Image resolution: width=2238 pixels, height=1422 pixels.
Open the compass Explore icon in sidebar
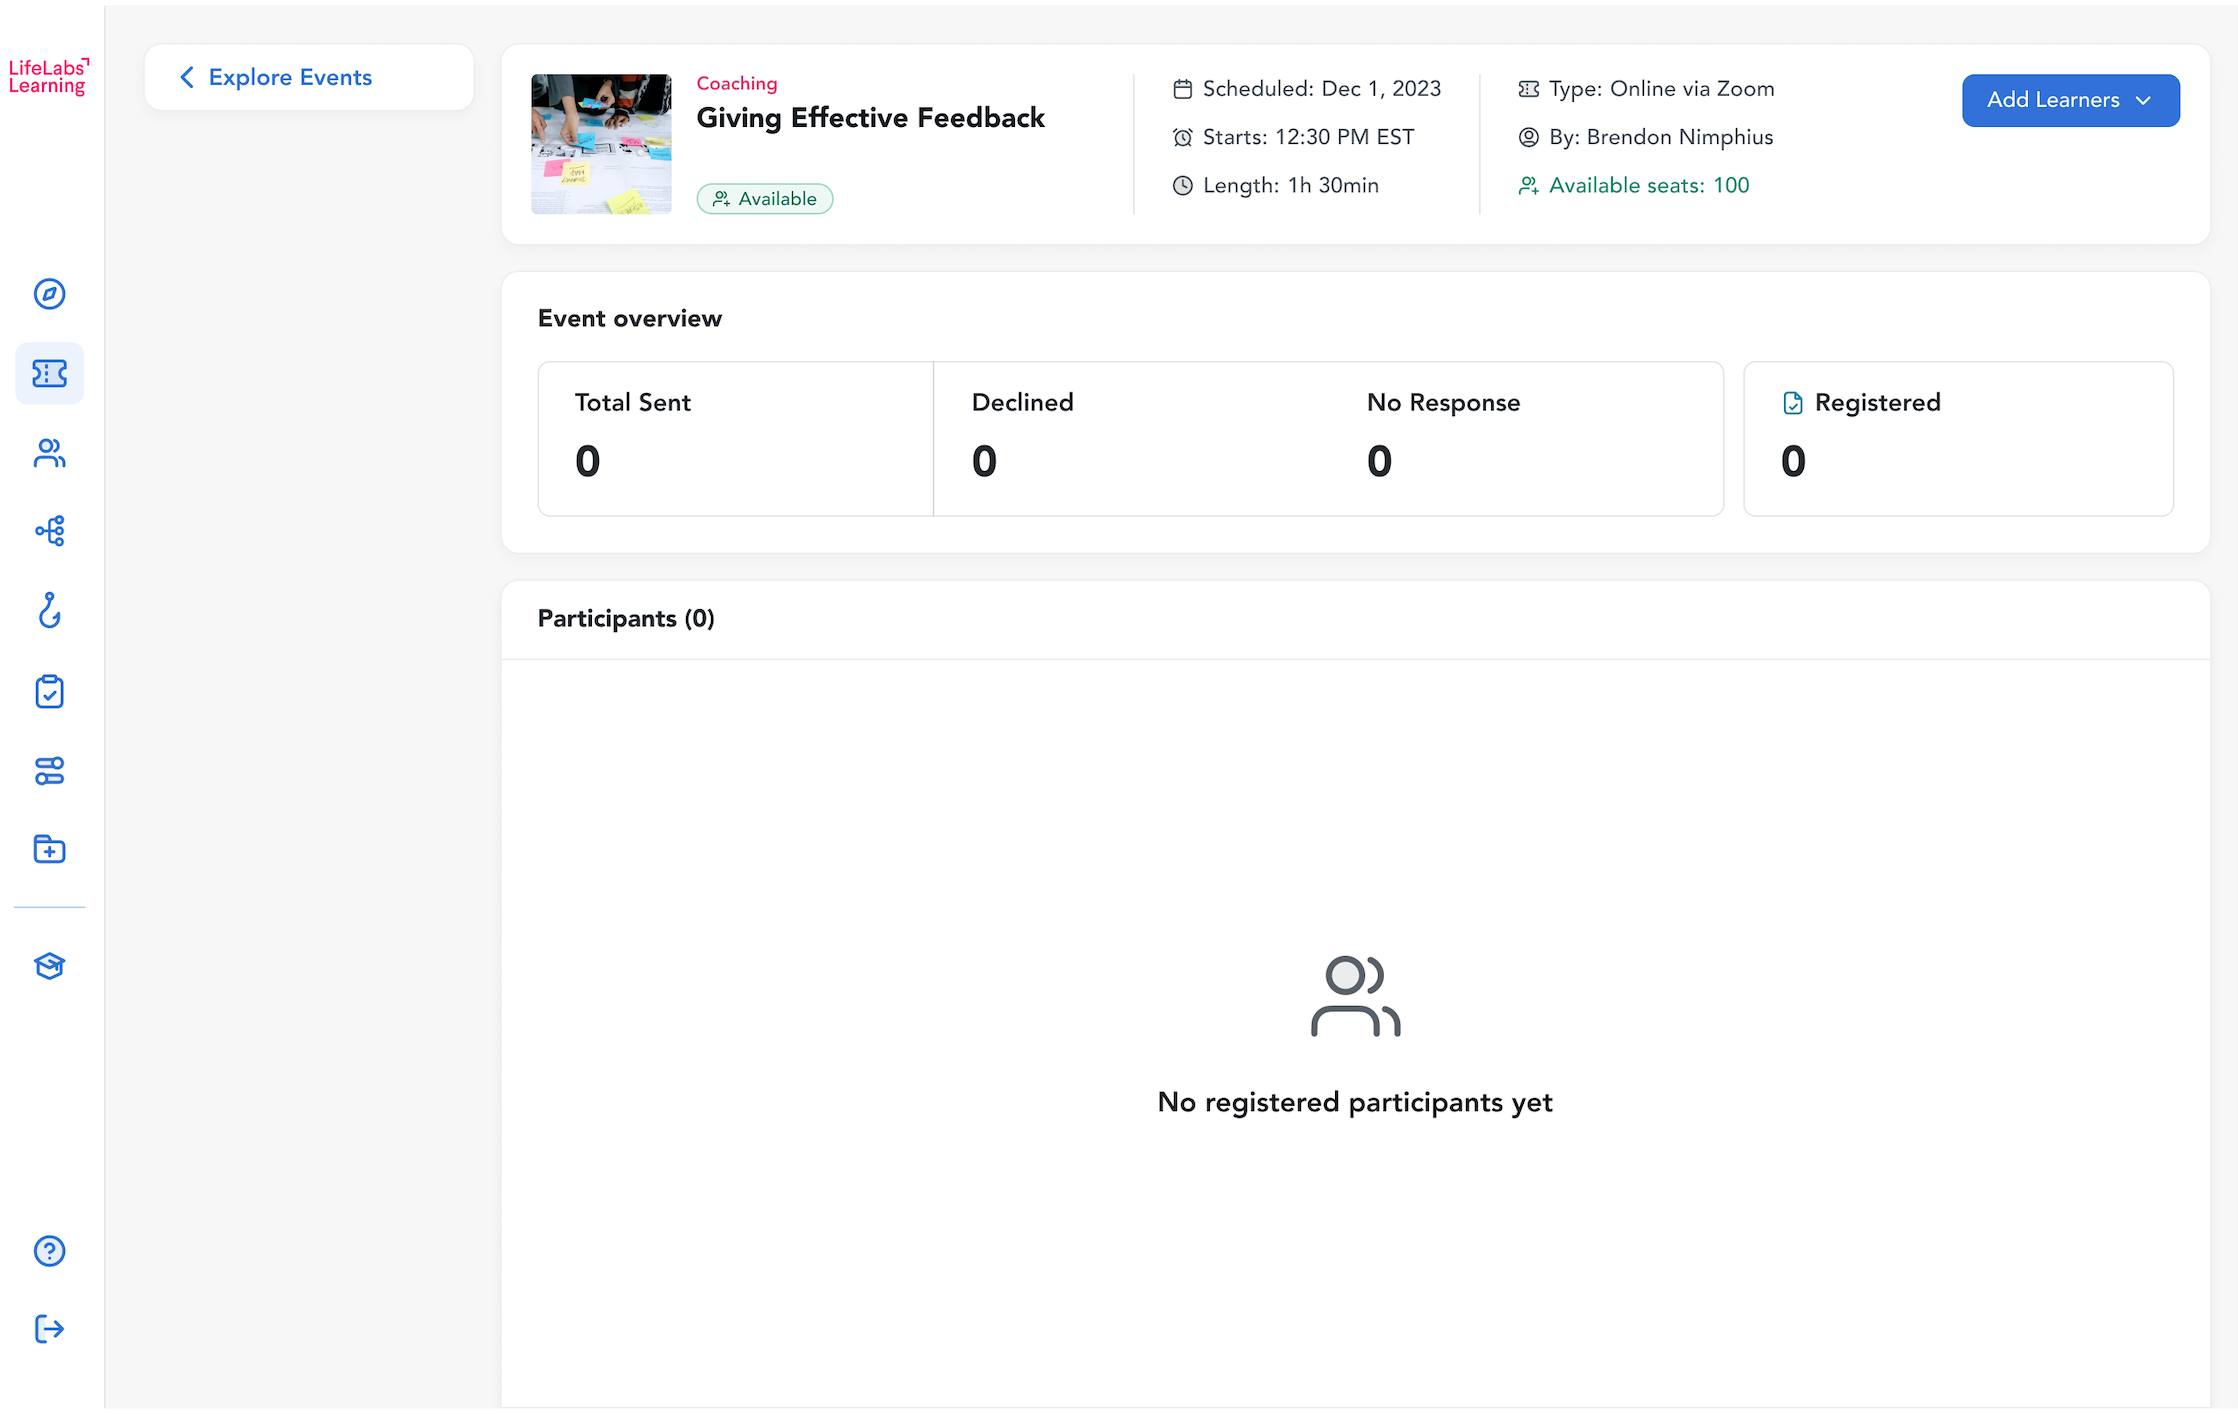(49, 294)
